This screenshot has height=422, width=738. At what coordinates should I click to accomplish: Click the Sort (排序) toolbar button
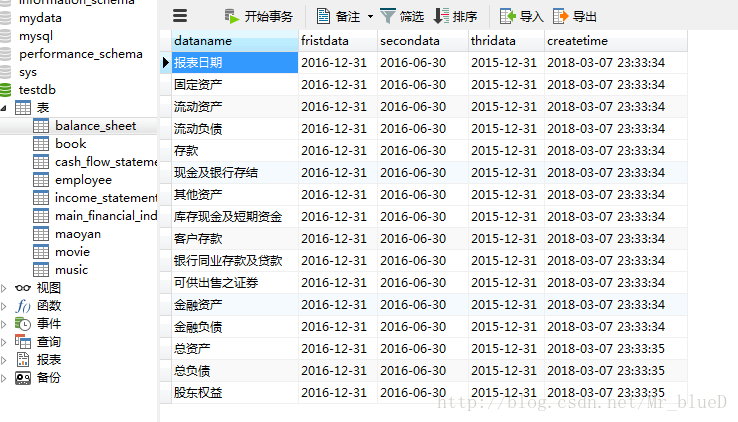[x=455, y=16]
